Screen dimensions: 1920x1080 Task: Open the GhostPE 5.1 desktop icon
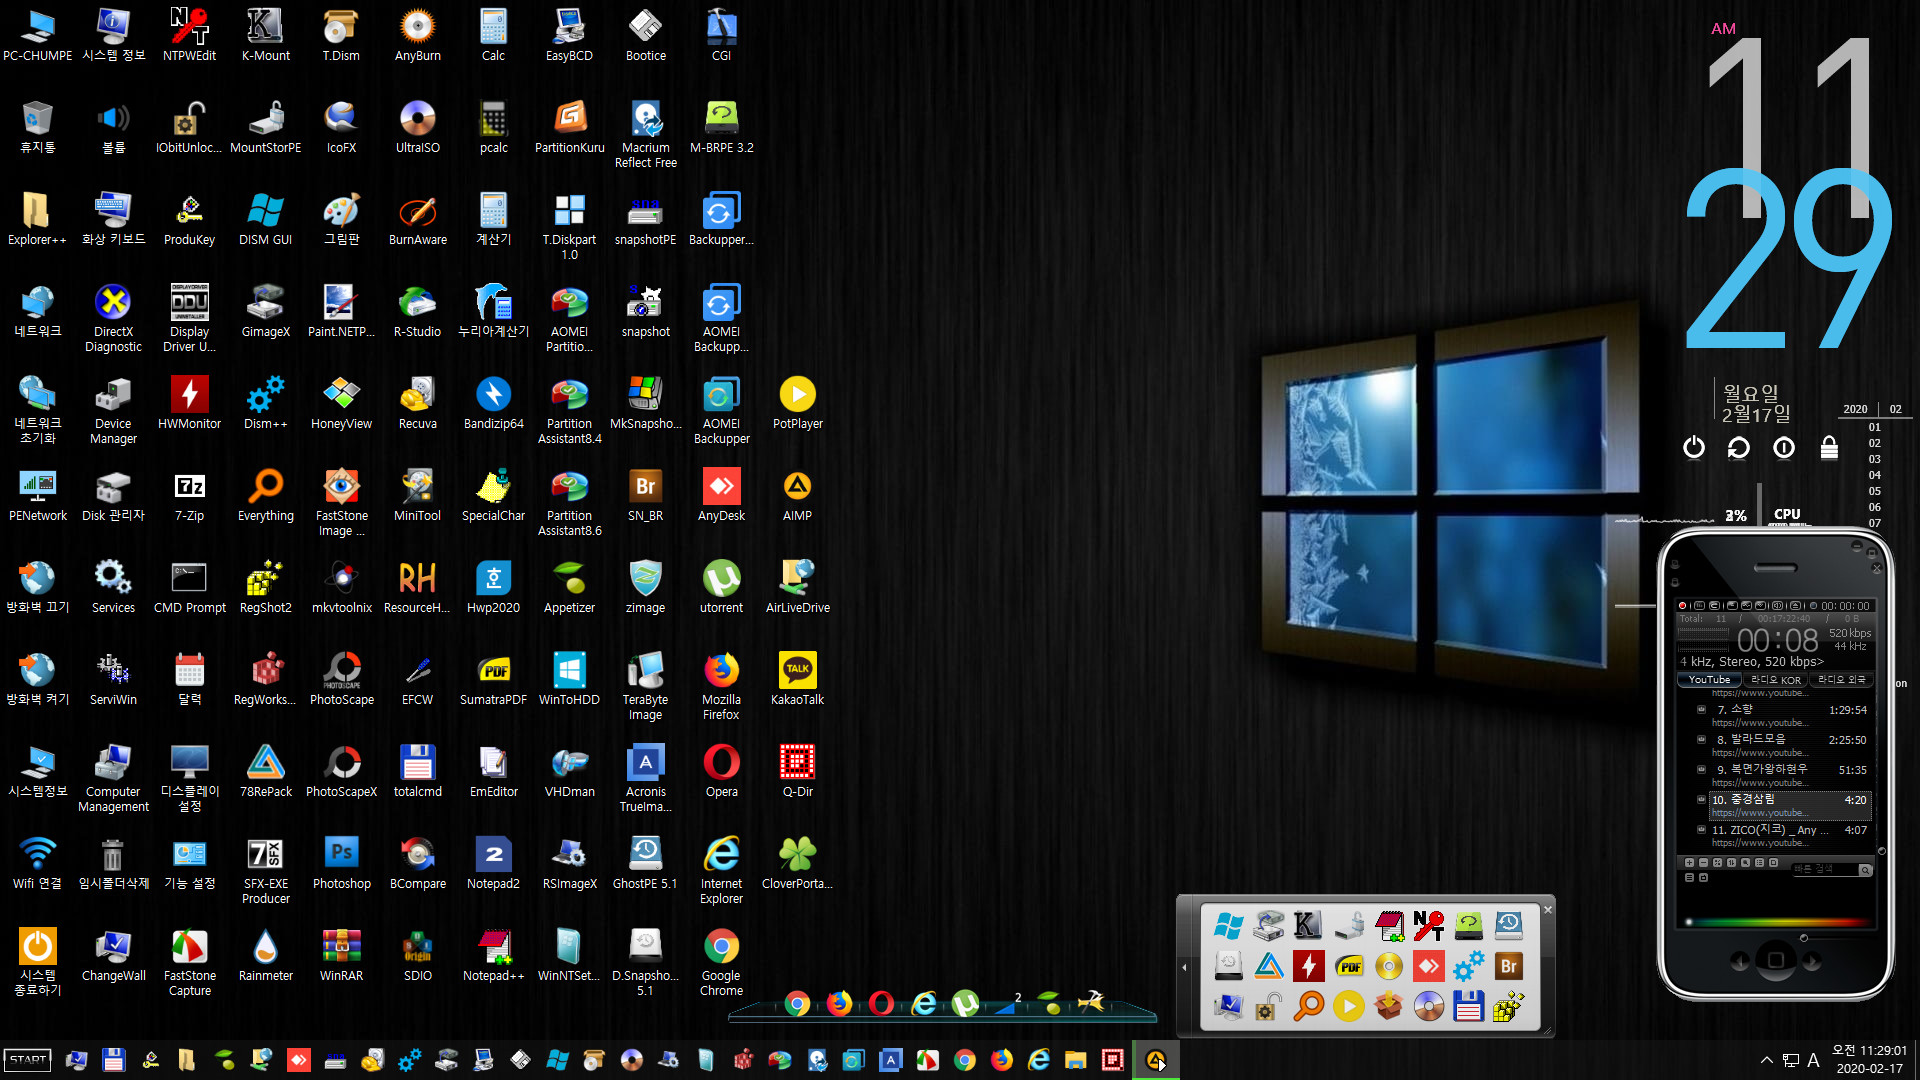tap(645, 863)
